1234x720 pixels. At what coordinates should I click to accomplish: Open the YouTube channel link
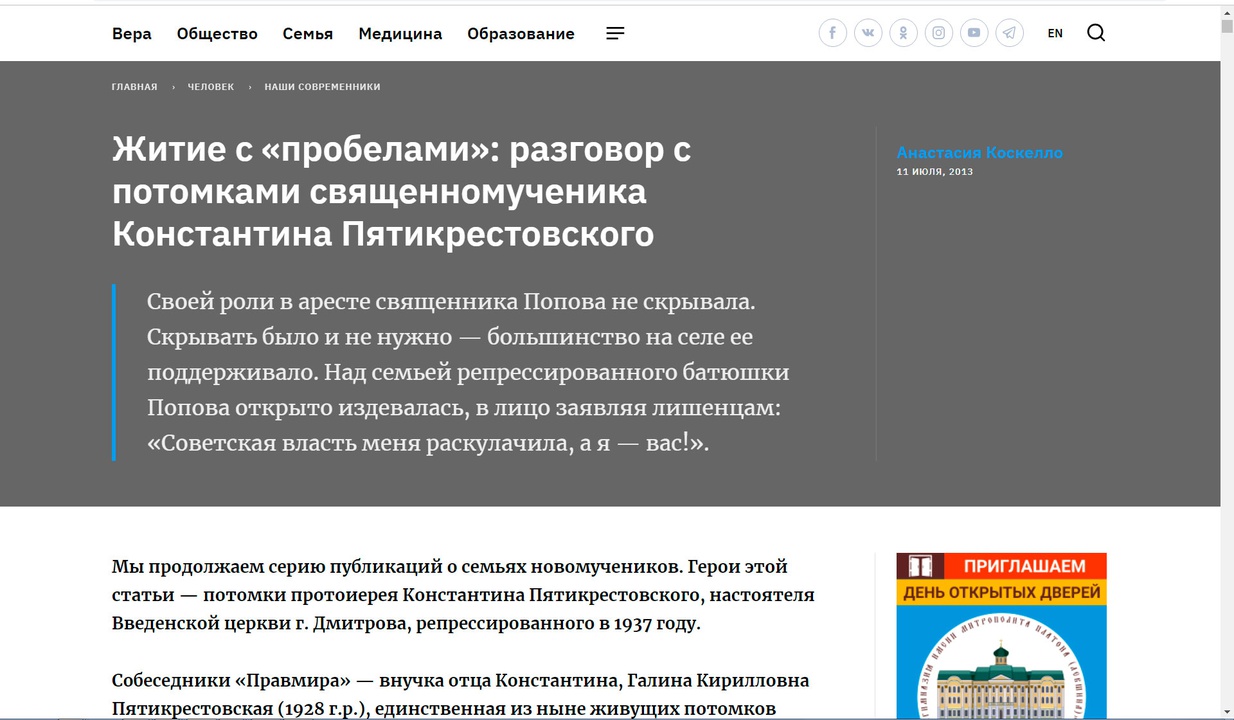pyautogui.click(x=974, y=33)
